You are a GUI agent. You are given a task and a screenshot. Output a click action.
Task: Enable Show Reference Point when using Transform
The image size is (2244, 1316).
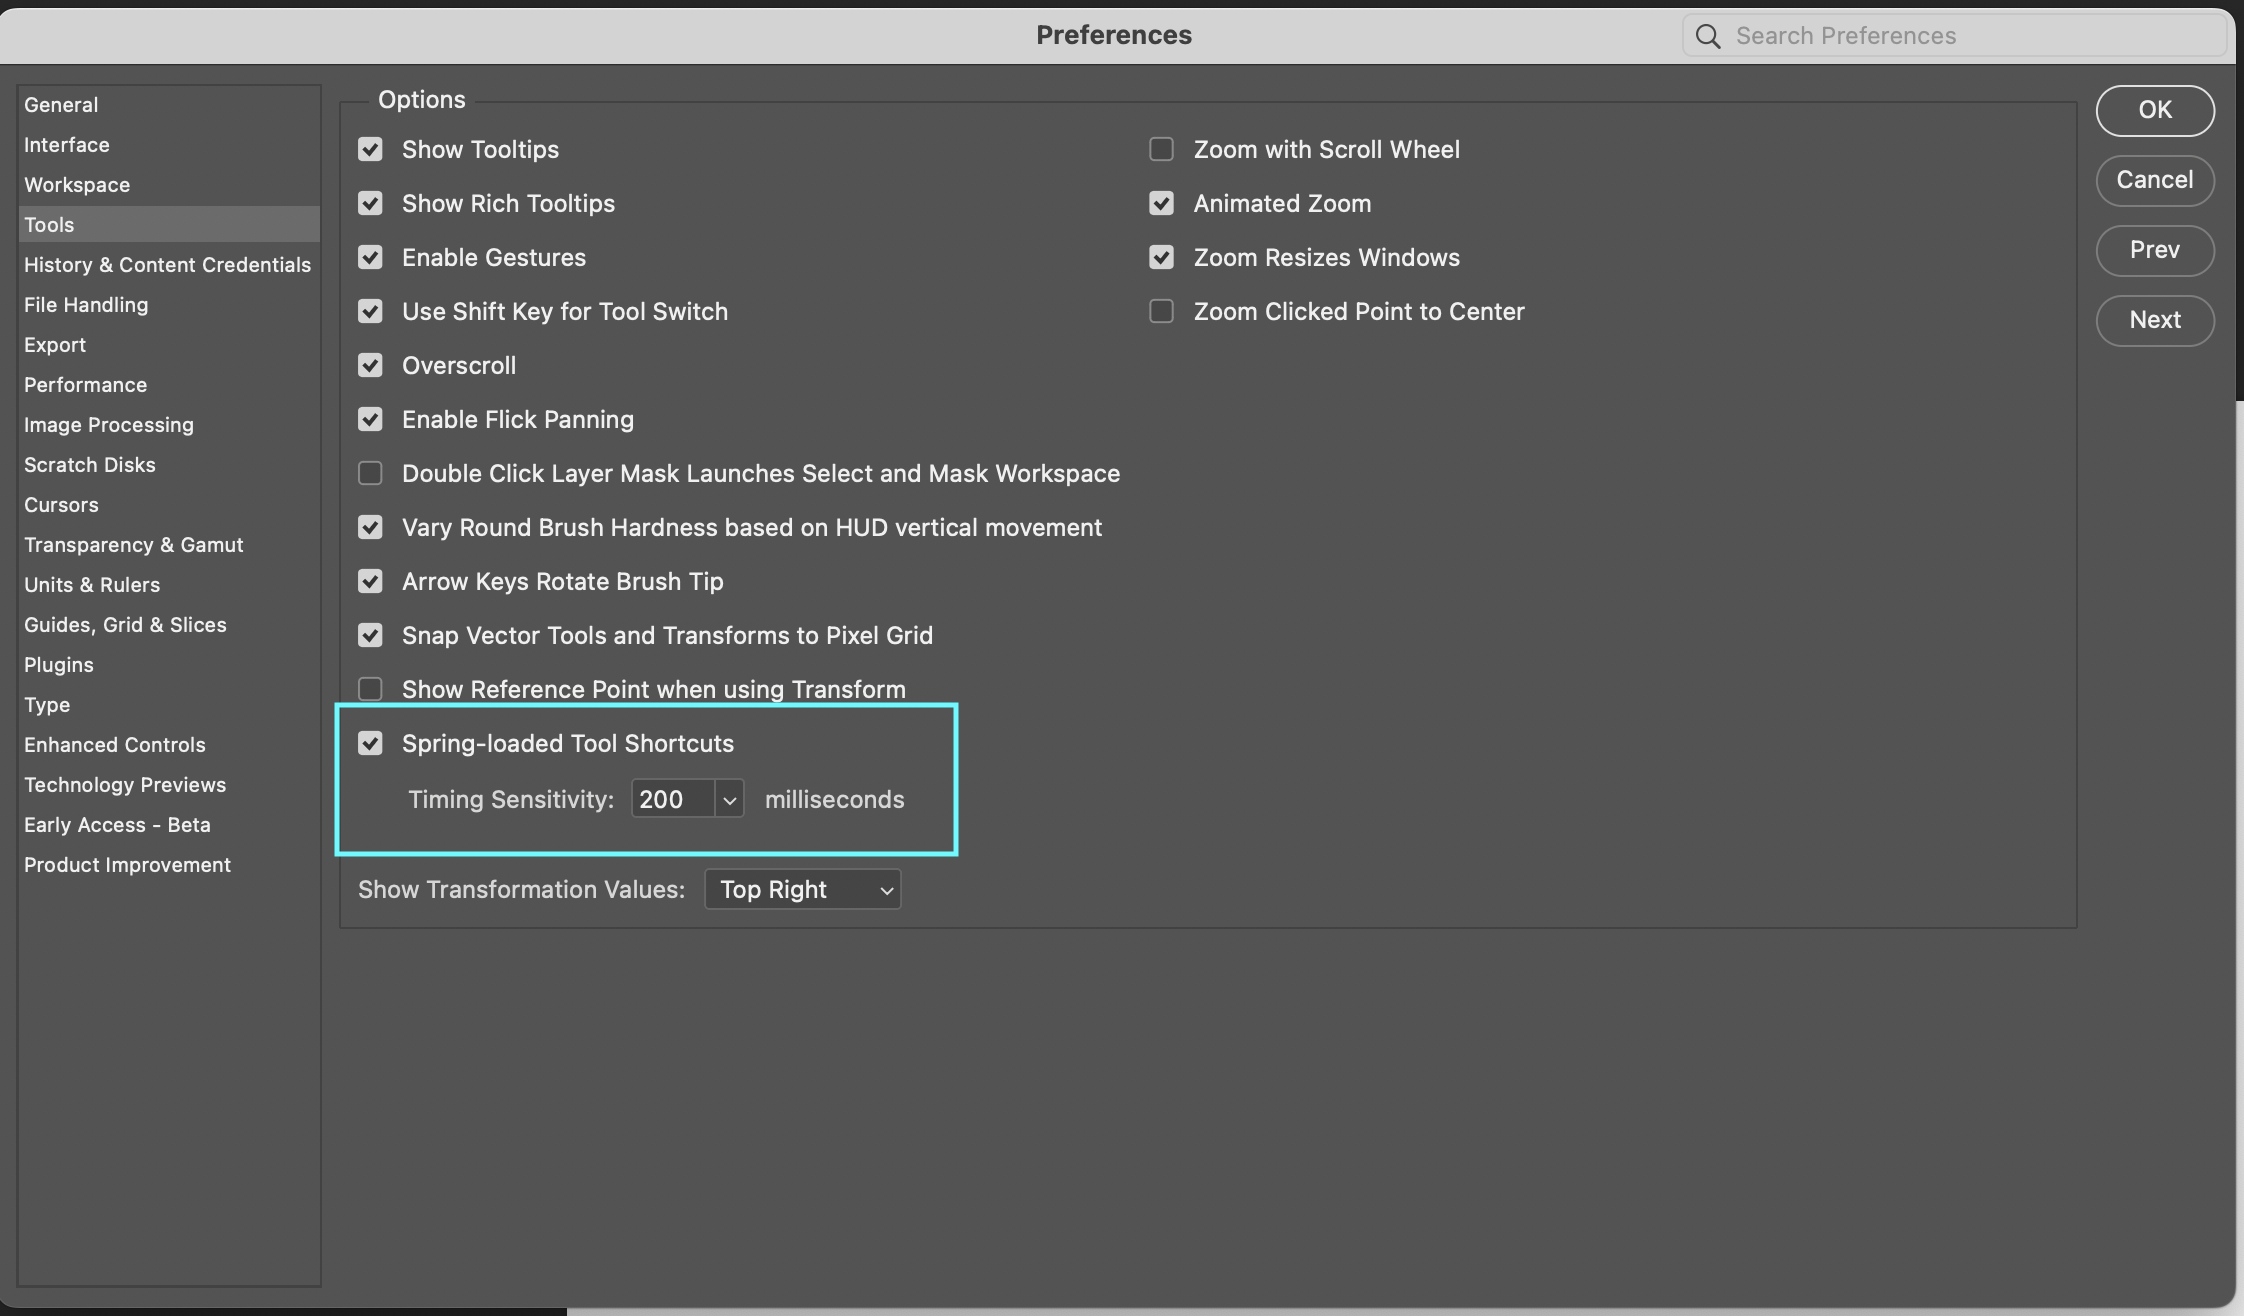(x=370, y=688)
